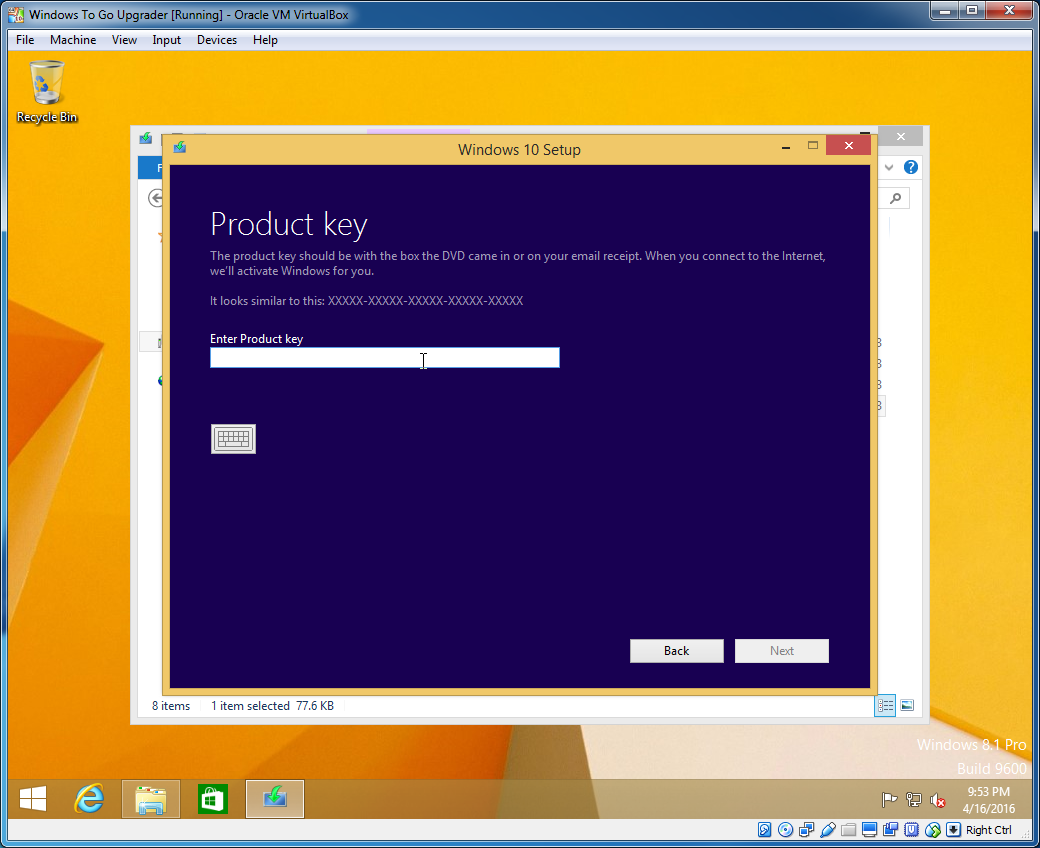Open VirtualBox Devices menu
1040x848 pixels.
point(217,40)
